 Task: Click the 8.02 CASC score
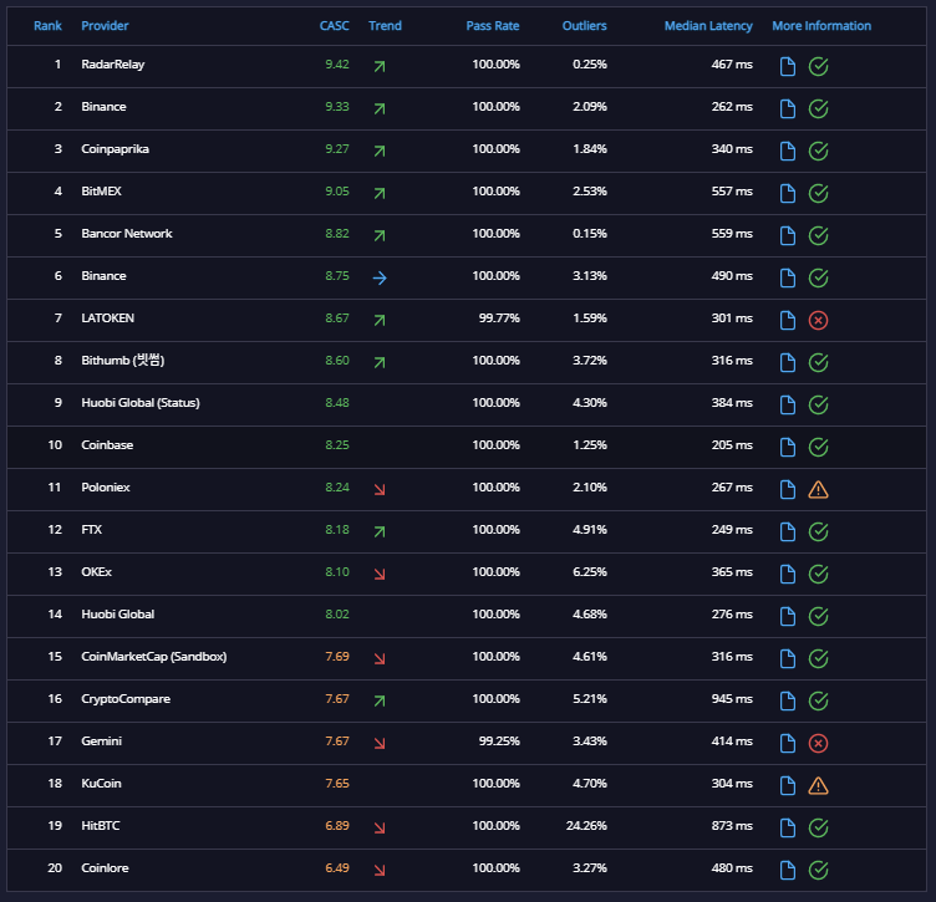pos(337,614)
